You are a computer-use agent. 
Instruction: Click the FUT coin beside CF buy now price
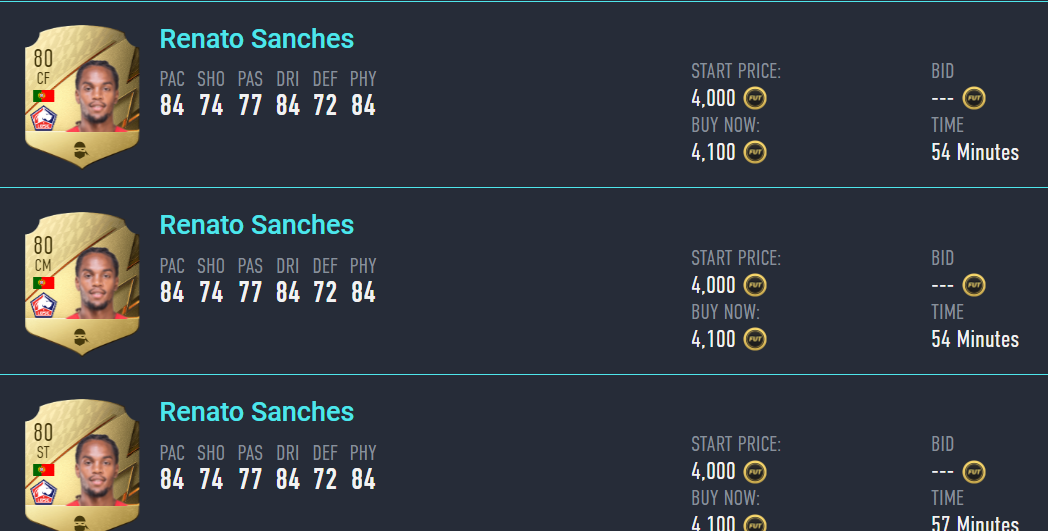[755, 152]
